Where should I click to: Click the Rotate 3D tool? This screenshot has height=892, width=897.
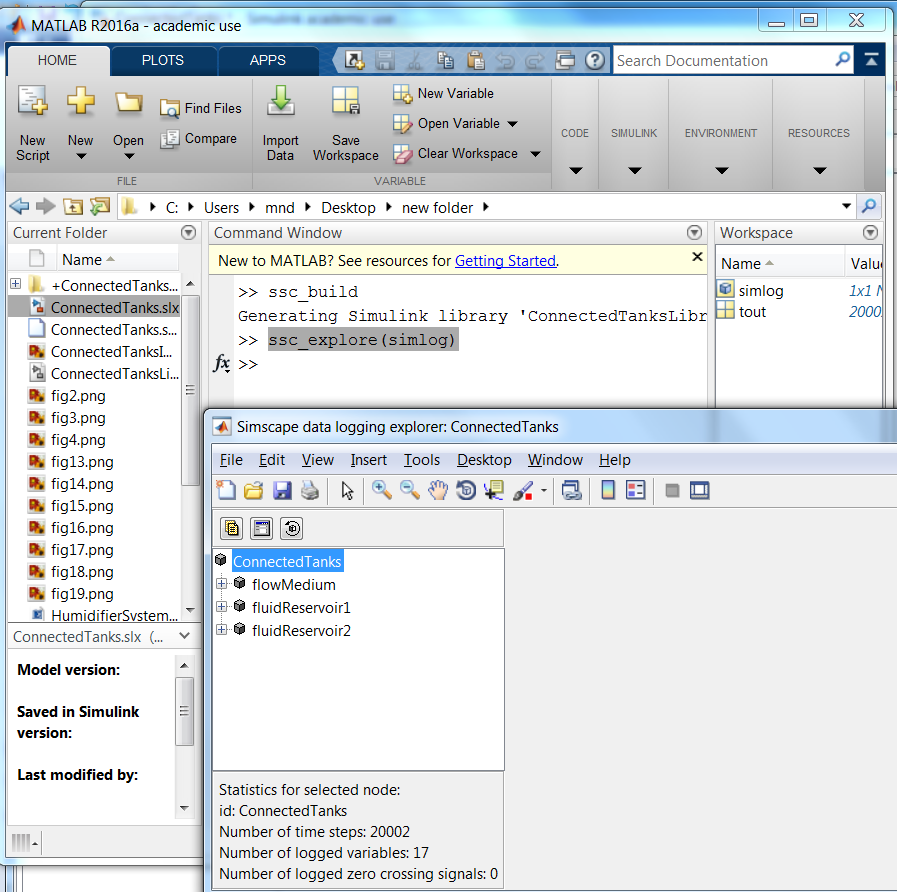pyautogui.click(x=465, y=490)
